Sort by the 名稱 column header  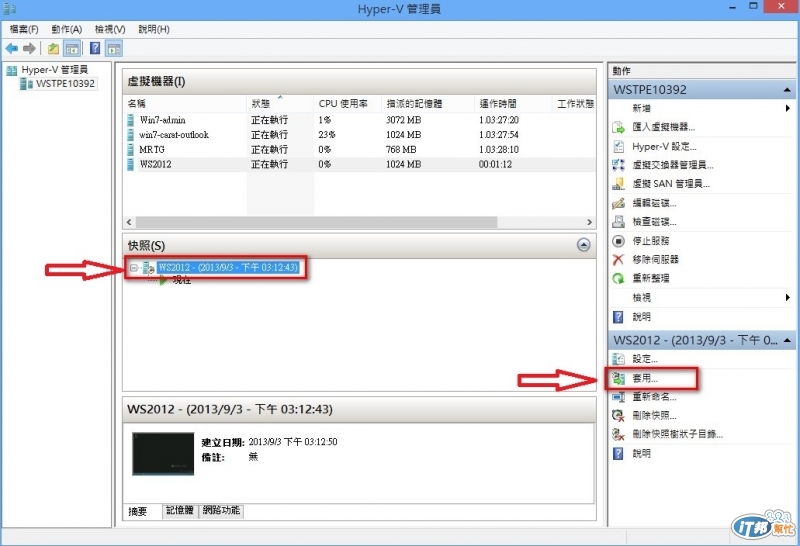(x=185, y=104)
